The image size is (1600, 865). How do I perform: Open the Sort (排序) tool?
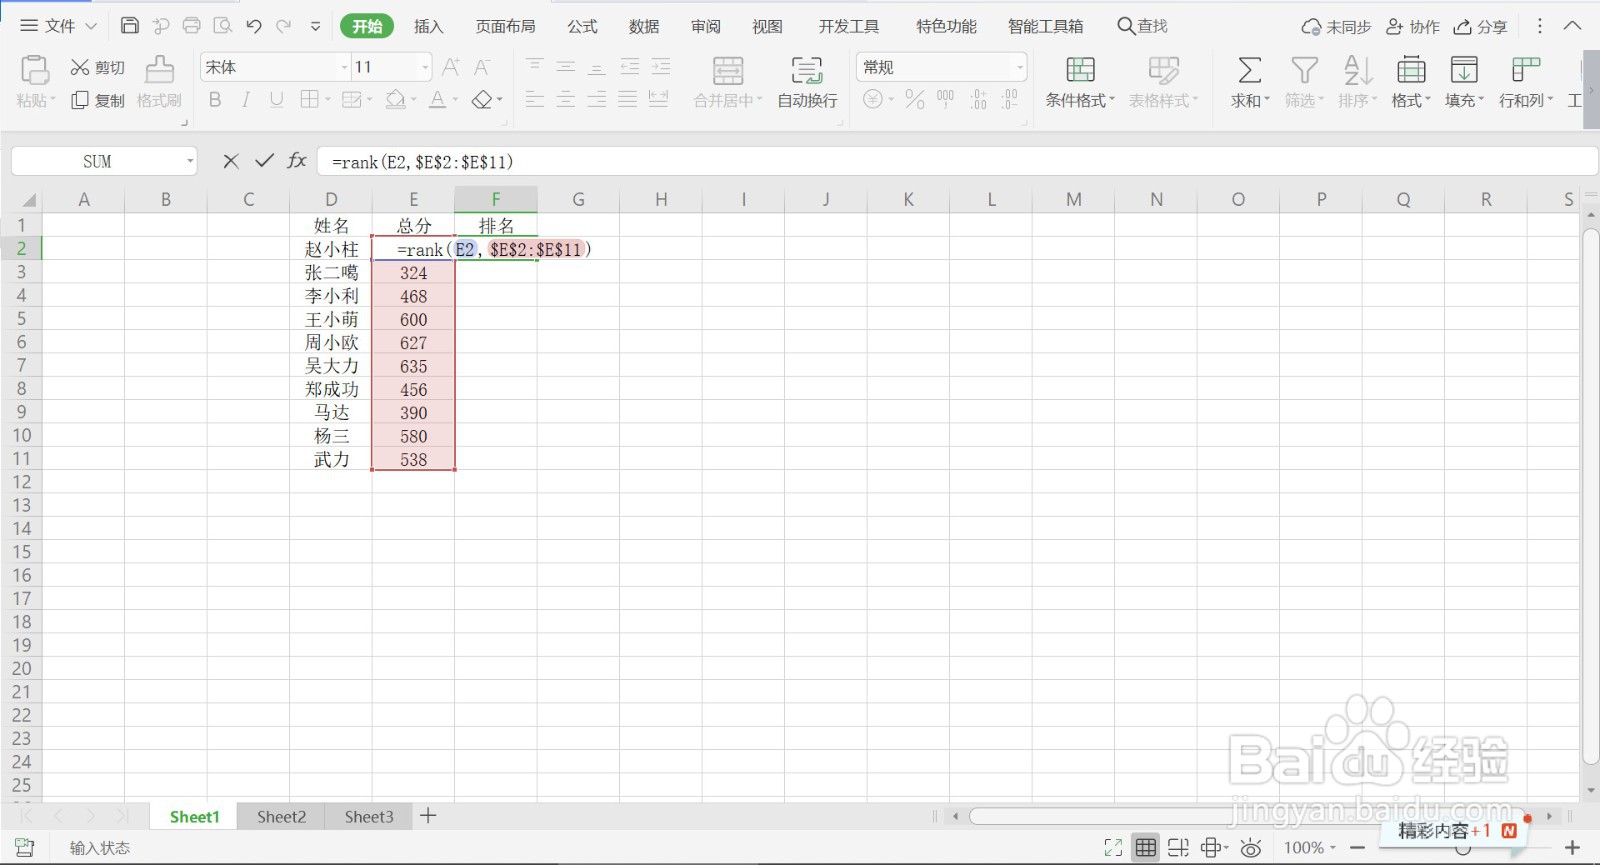point(1357,82)
